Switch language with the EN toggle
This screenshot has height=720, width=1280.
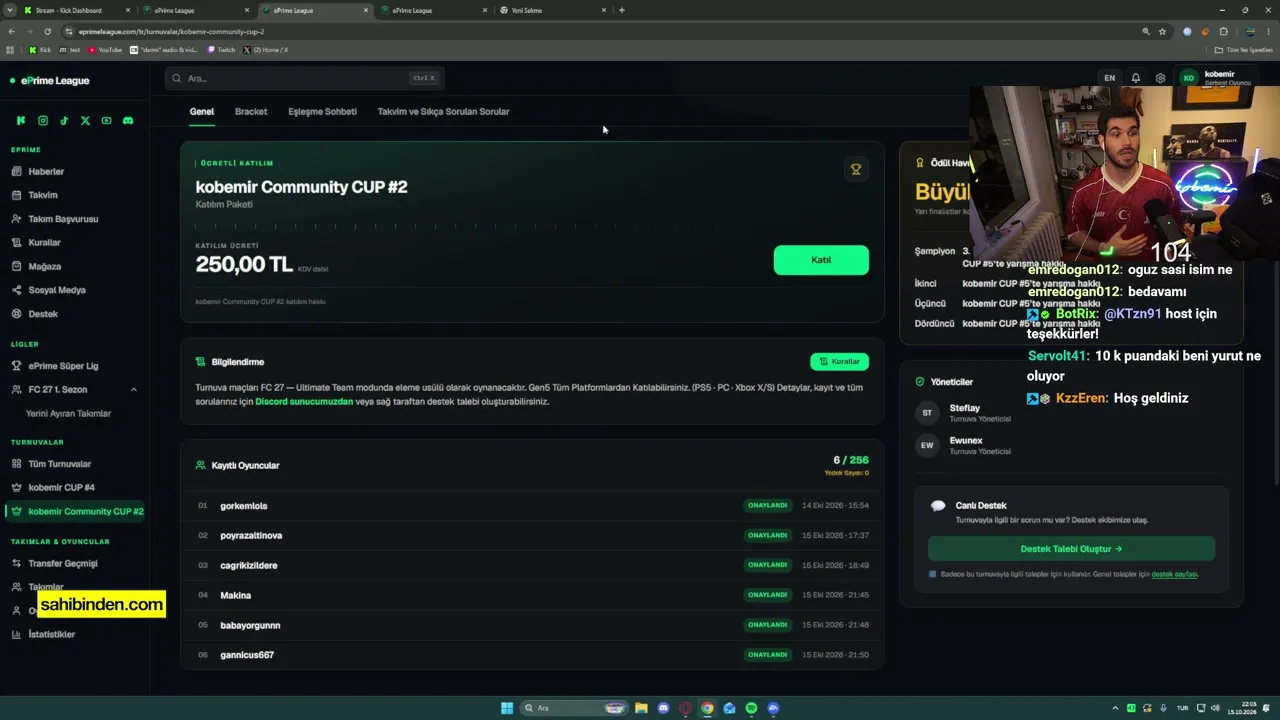pos(1109,78)
